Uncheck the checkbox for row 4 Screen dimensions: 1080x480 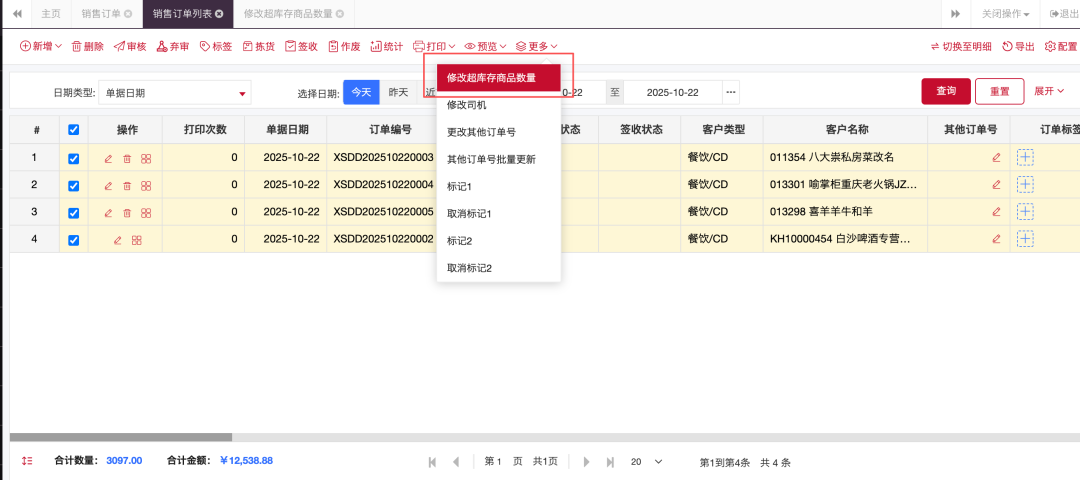pos(73,240)
